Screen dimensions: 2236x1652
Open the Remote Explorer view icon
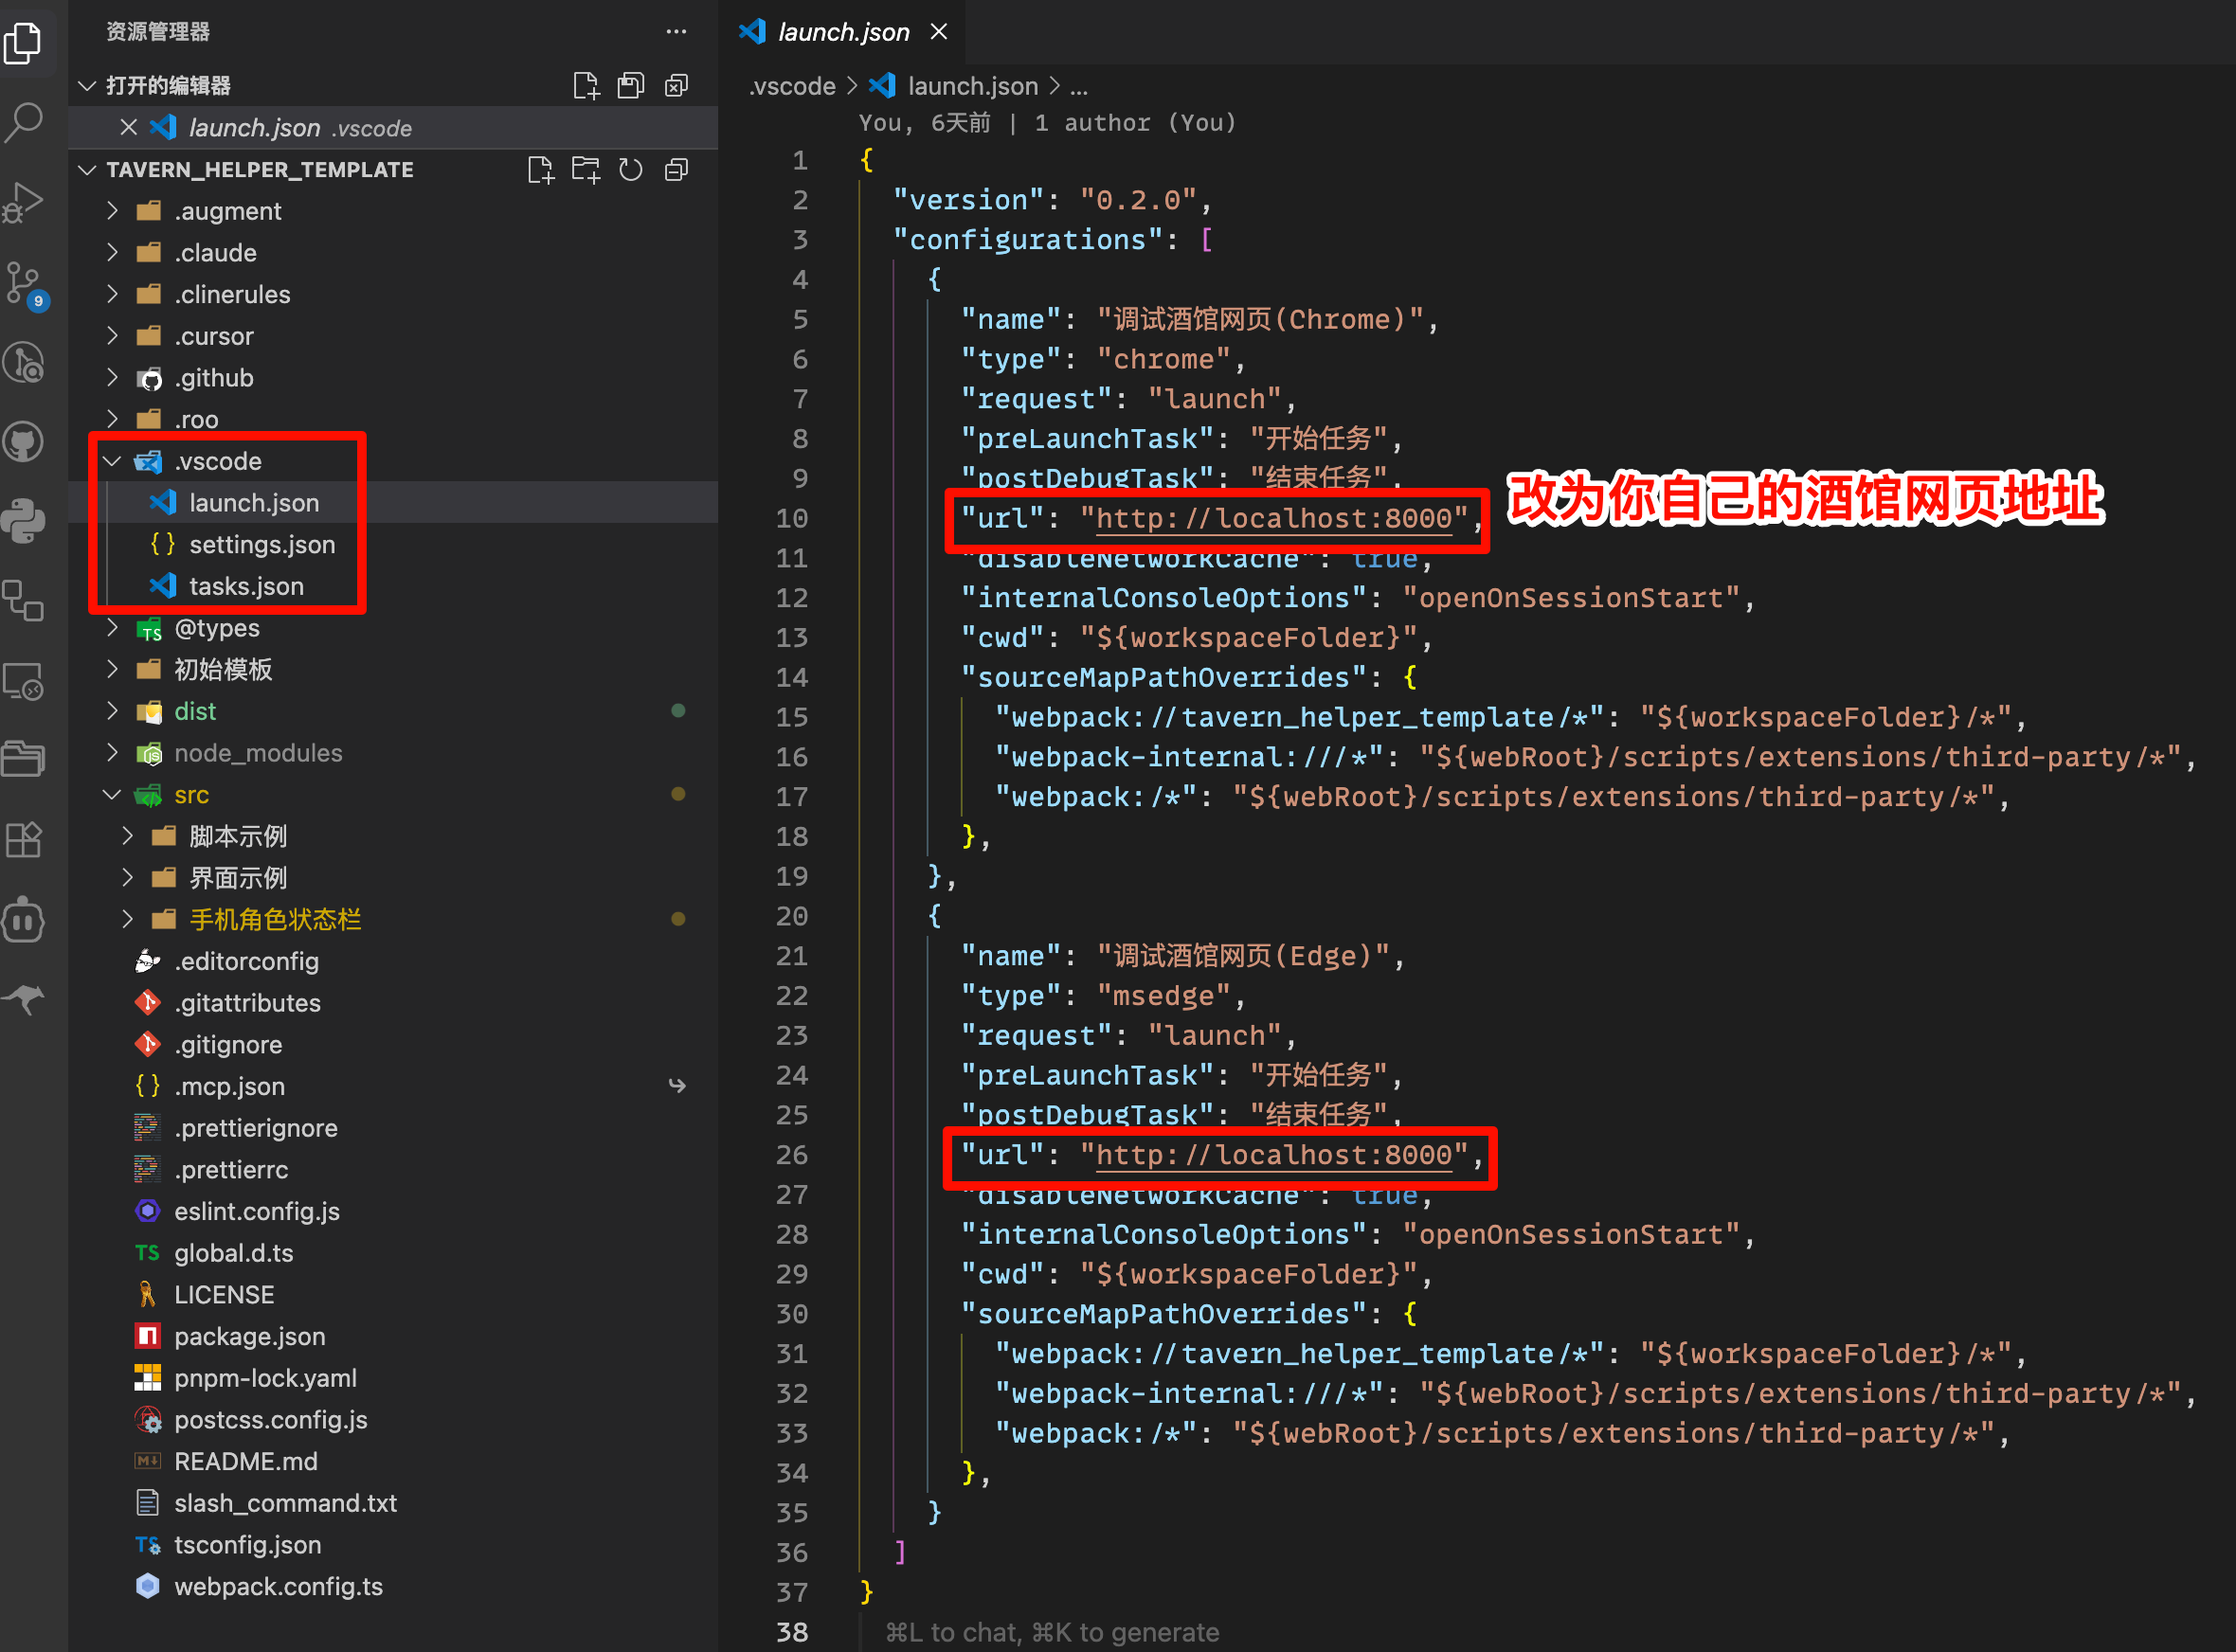[x=24, y=682]
